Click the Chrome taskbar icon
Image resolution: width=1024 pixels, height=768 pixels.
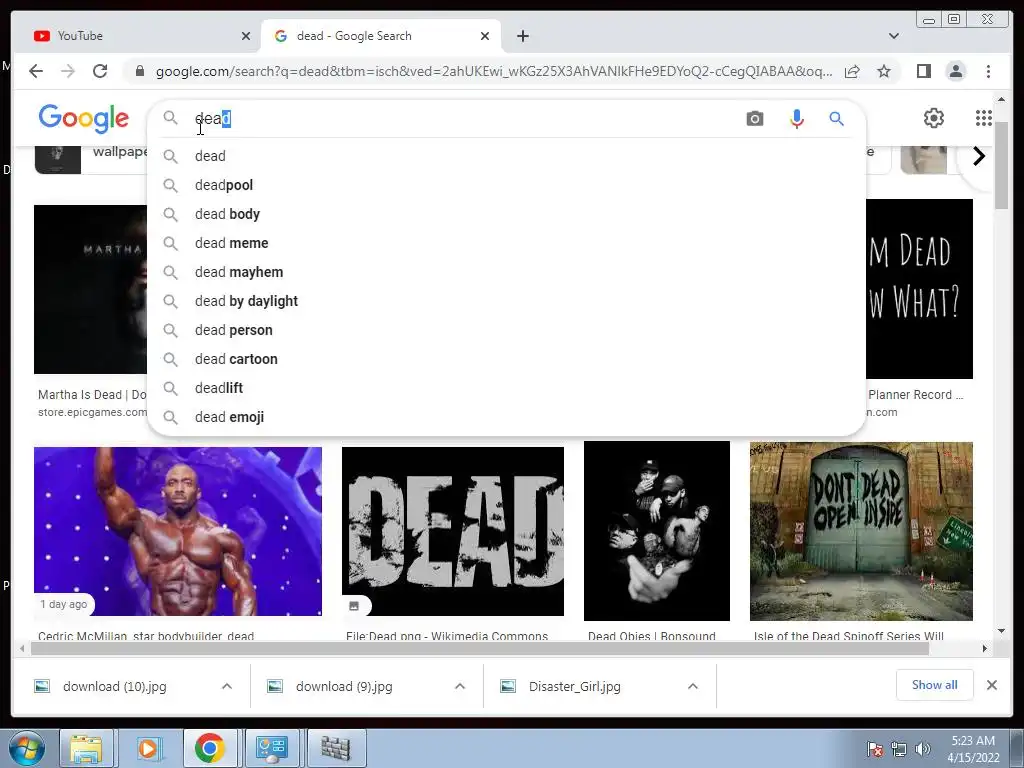(210, 748)
